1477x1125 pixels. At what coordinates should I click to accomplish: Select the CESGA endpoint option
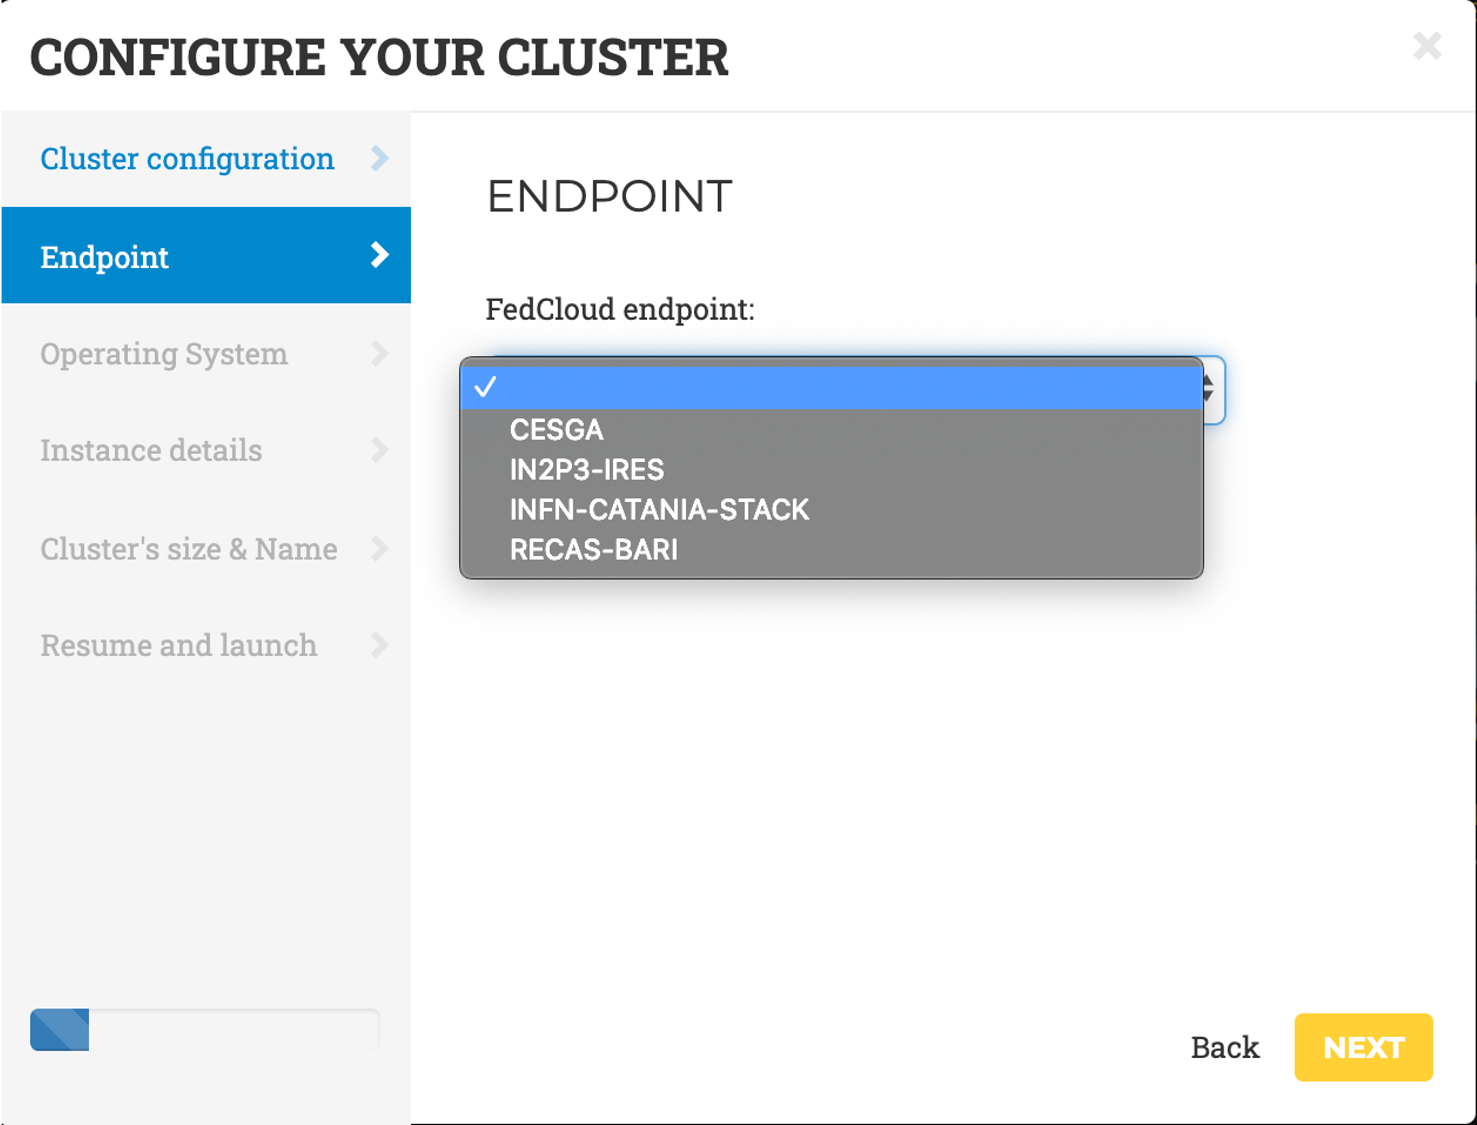[556, 430]
